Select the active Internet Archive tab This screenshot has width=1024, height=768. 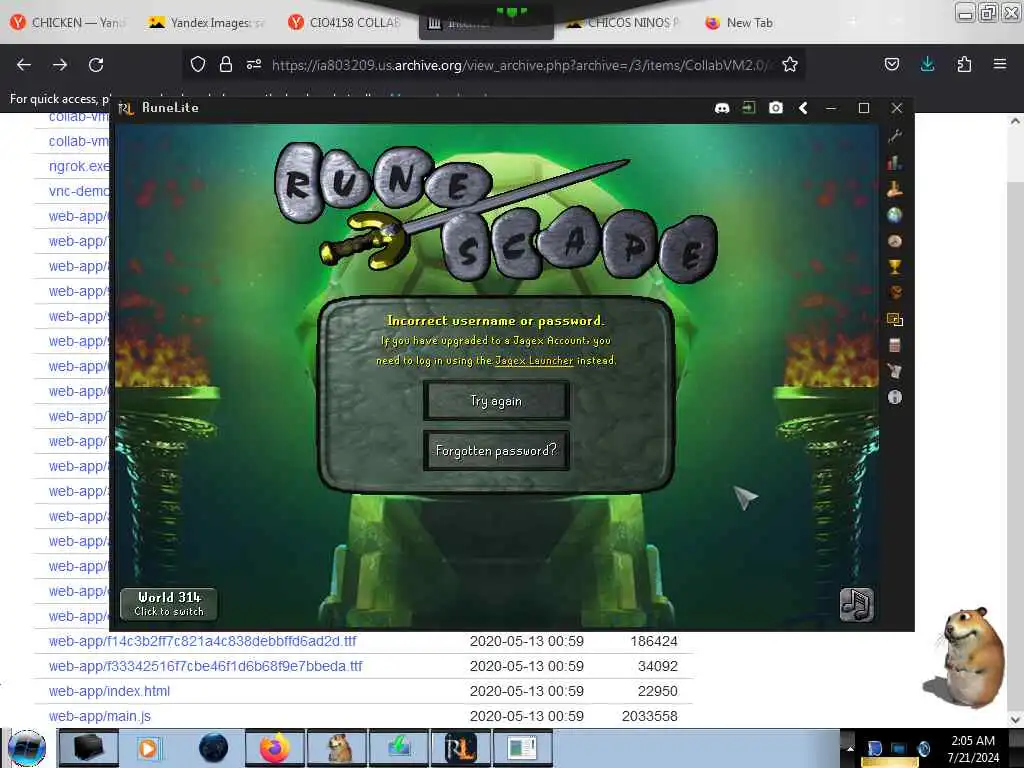486,24
